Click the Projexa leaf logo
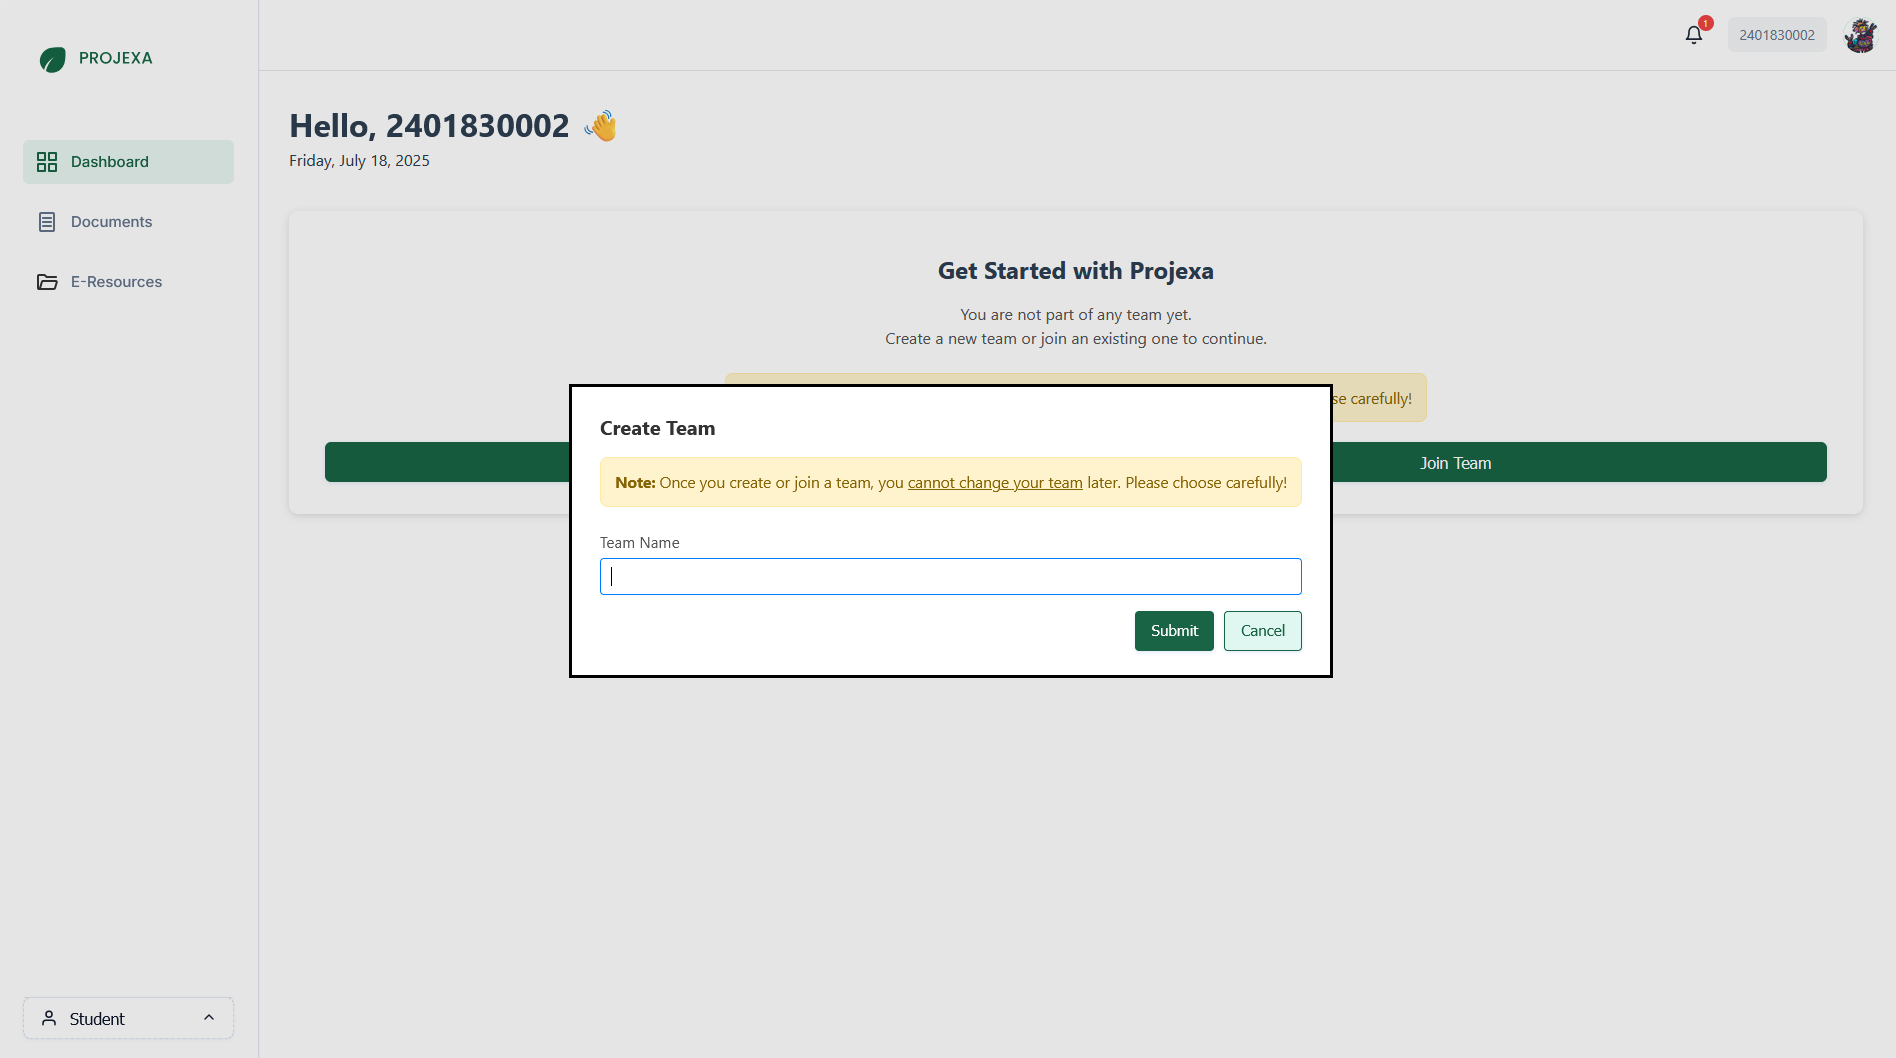 [x=52, y=59]
